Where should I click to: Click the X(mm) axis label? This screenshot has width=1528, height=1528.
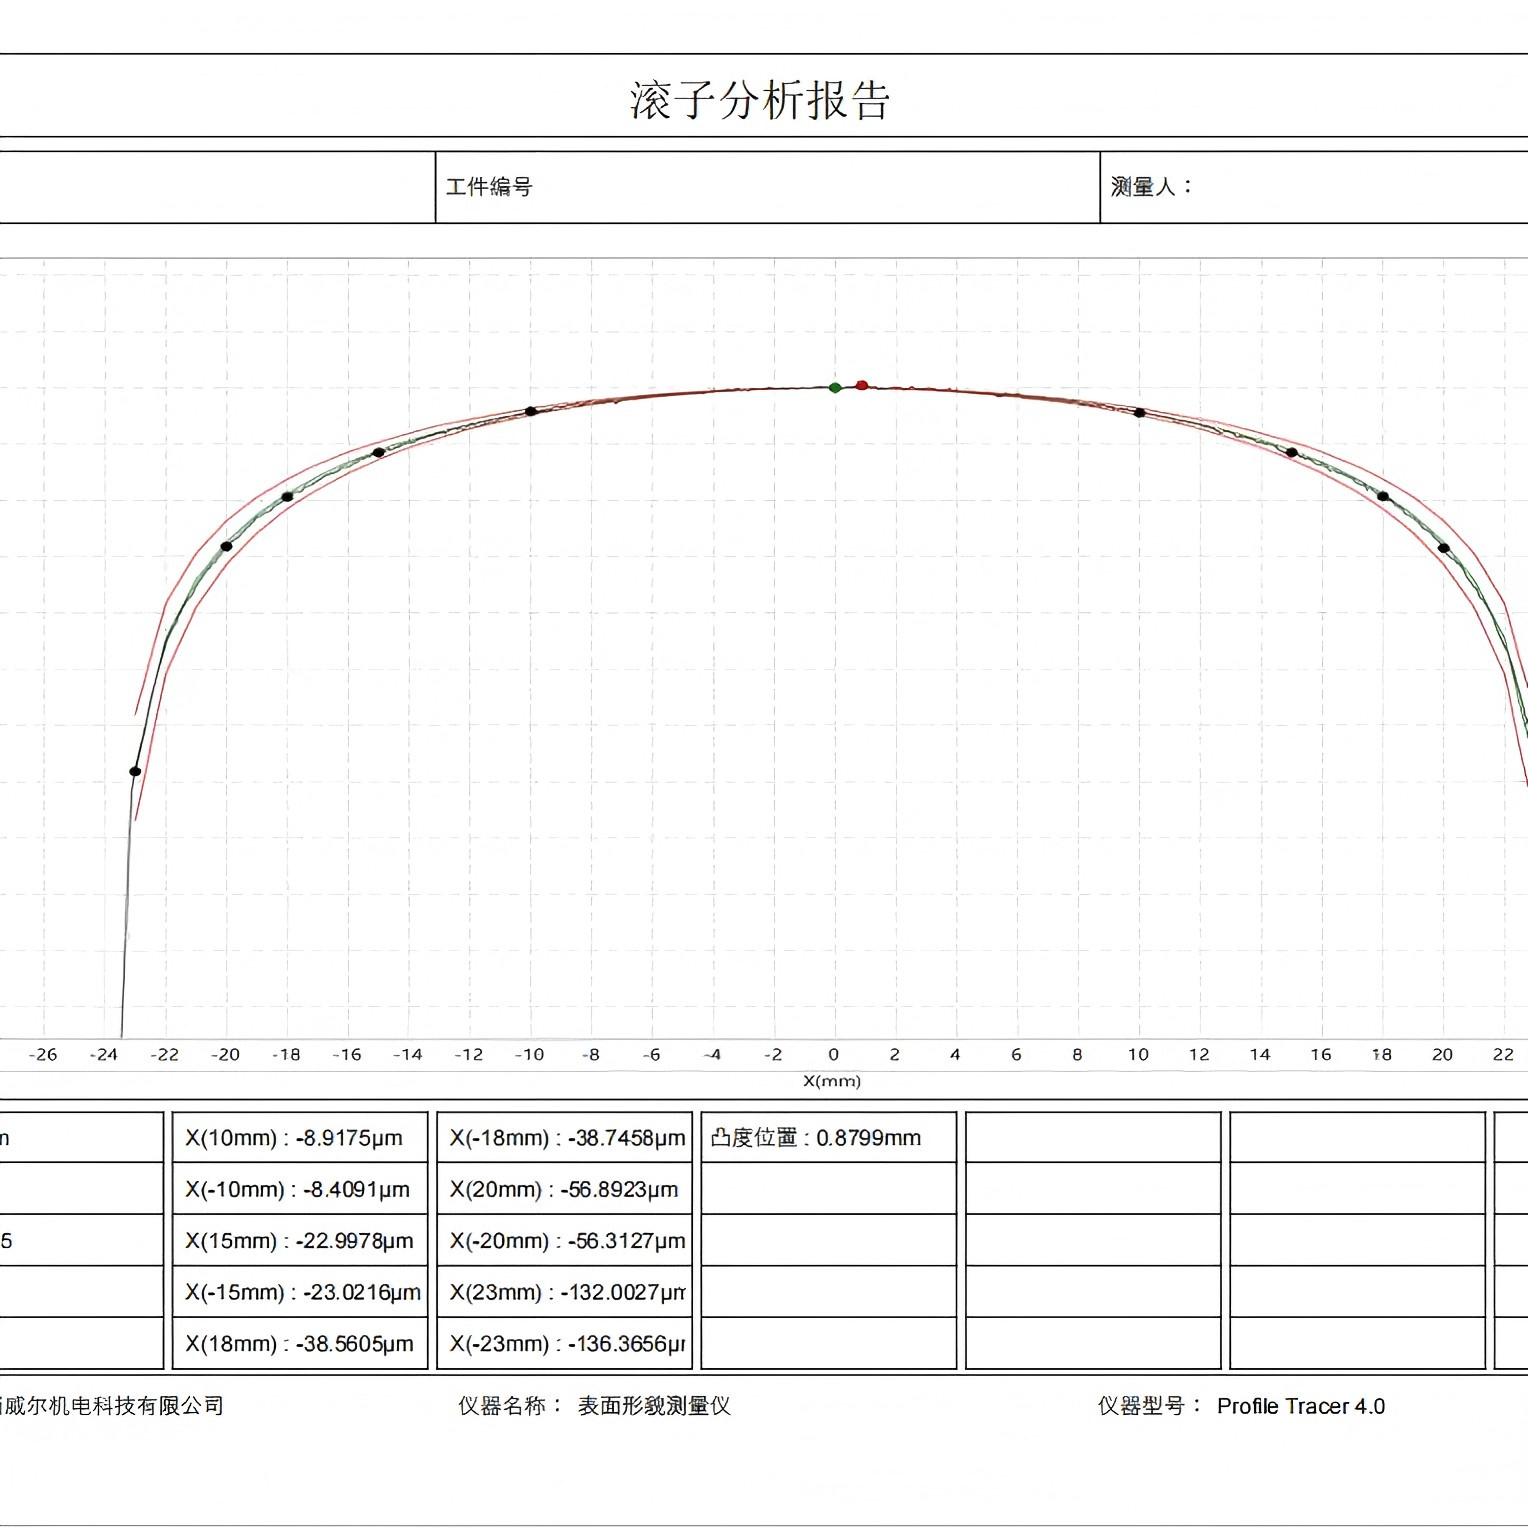tap(832, 1081)
